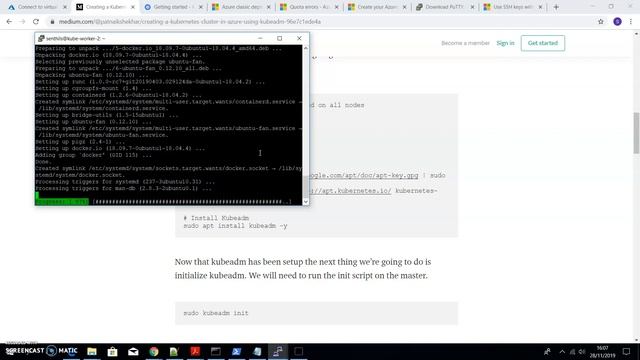Image resolution: width=640 pixels, height=360 pixels.
Task: Open a new browser tab
Action: (556, 7)
